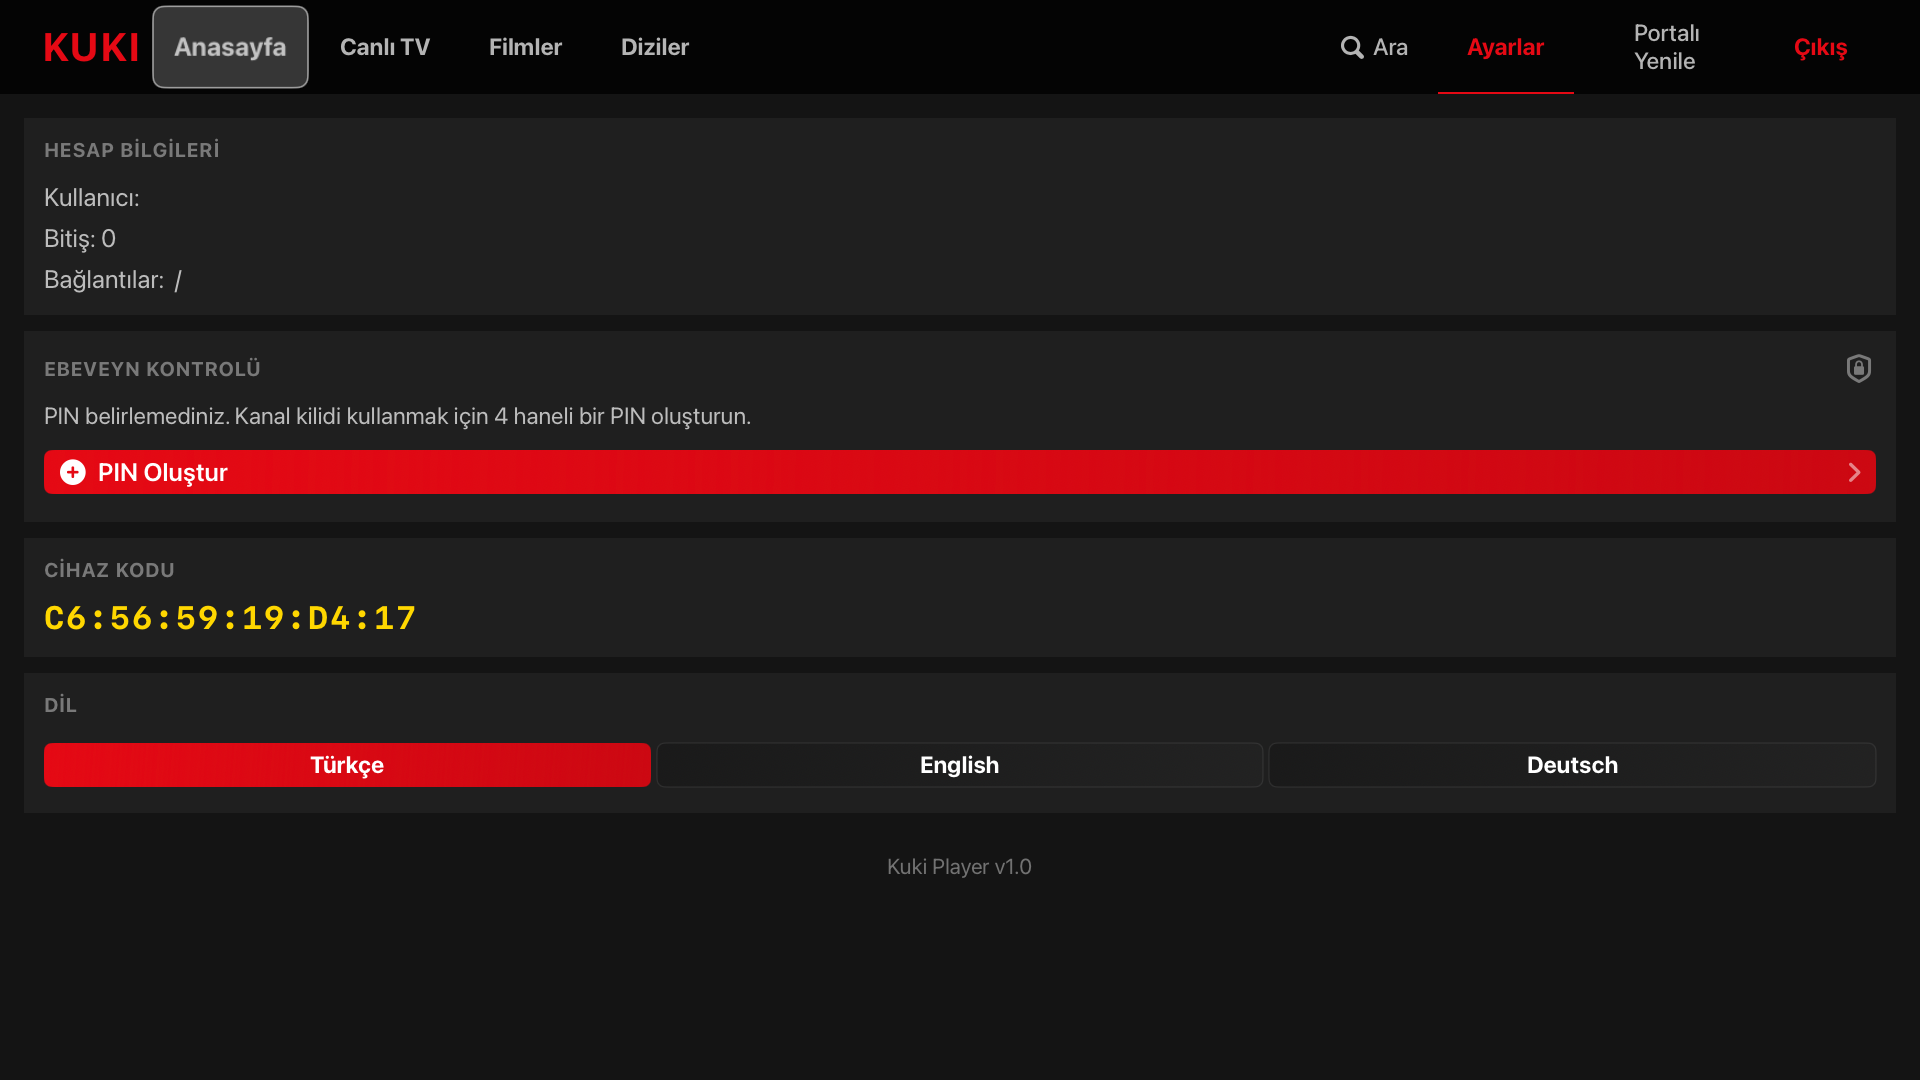Click the search magnifier icon

(1352, 47)
